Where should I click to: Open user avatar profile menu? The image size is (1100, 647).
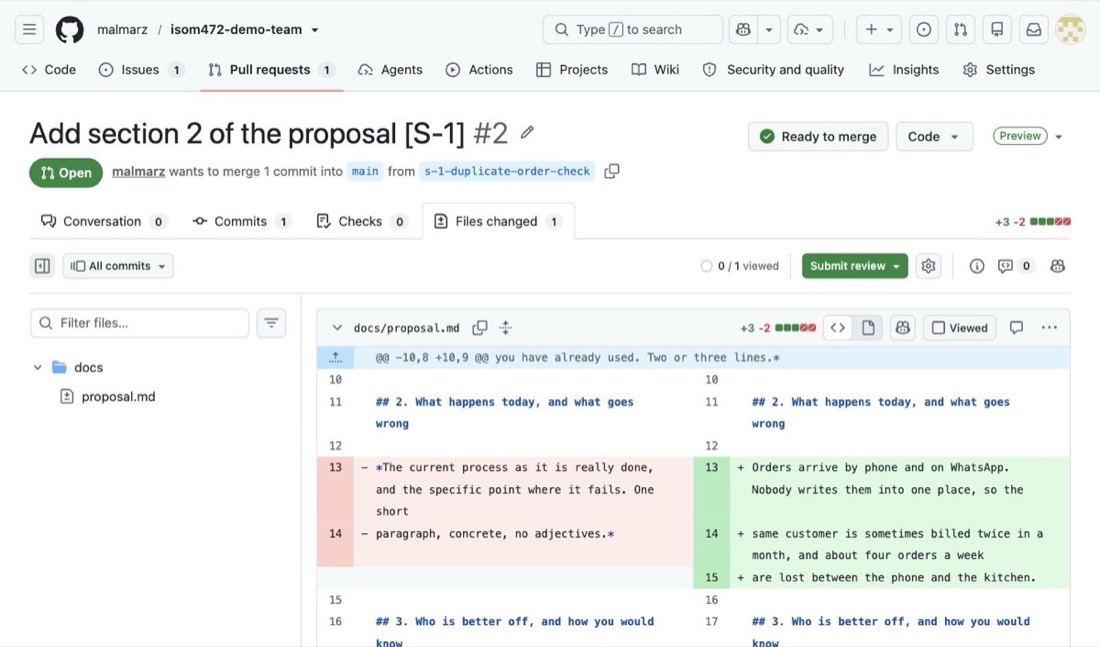1070,29
